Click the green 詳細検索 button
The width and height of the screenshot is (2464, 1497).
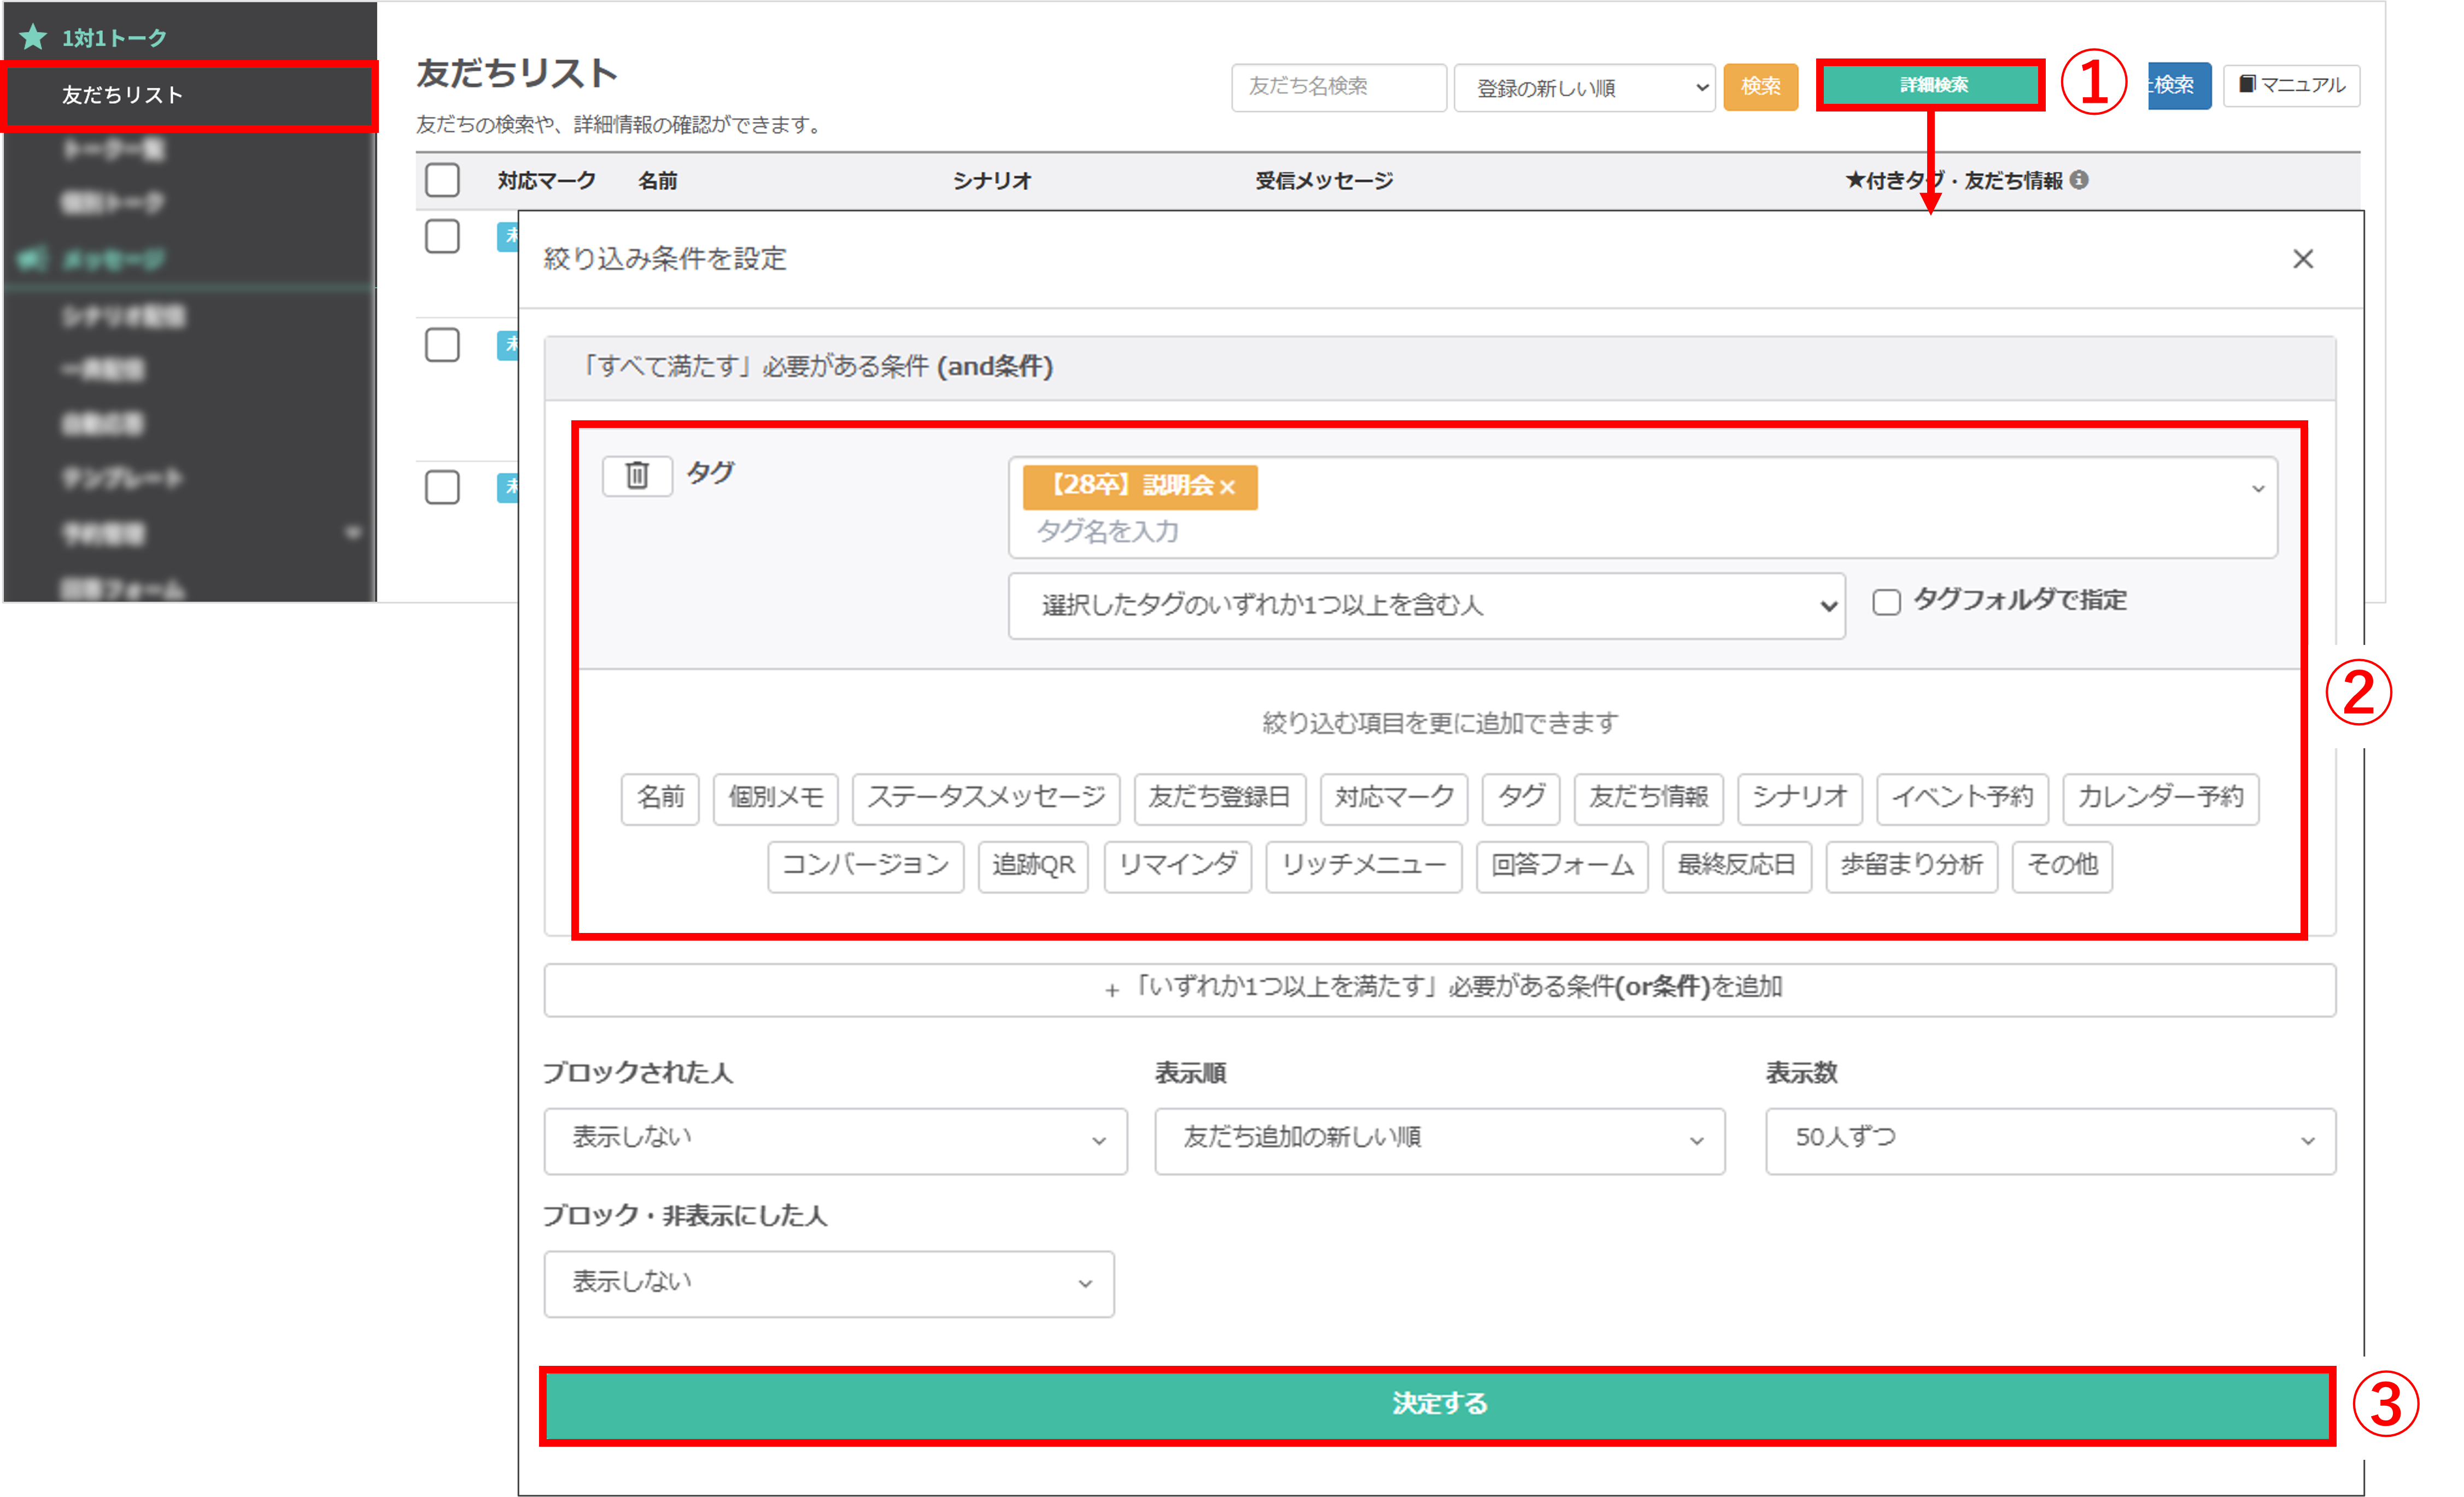(x=1930, y=85)
